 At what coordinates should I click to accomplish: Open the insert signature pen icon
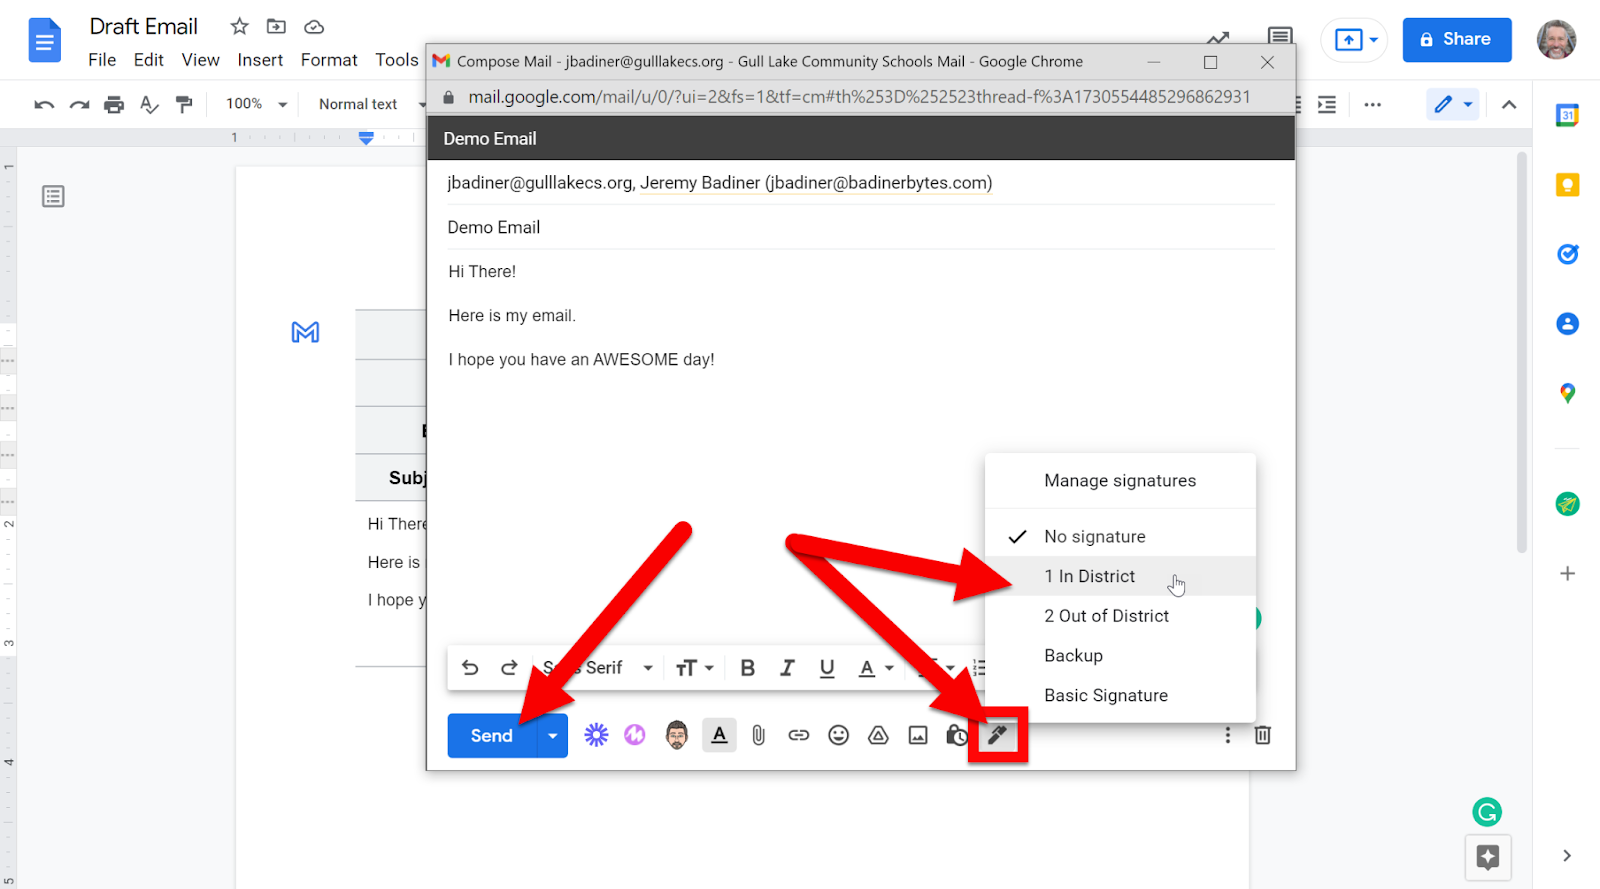(997, 736)
